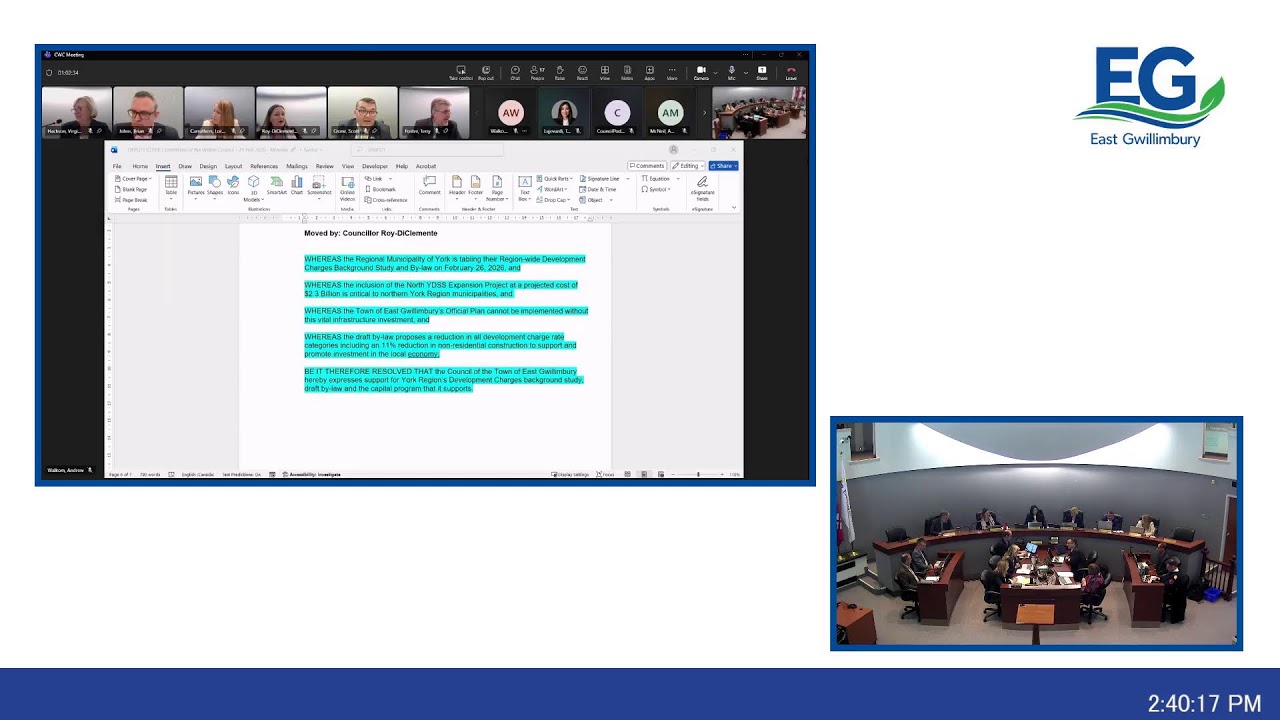Insert a Text Box

(x=525, y=188)
